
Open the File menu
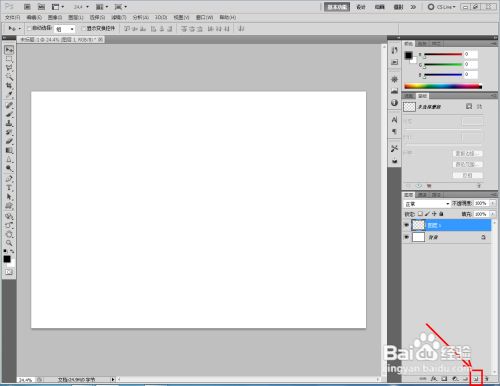pos(12,17)
